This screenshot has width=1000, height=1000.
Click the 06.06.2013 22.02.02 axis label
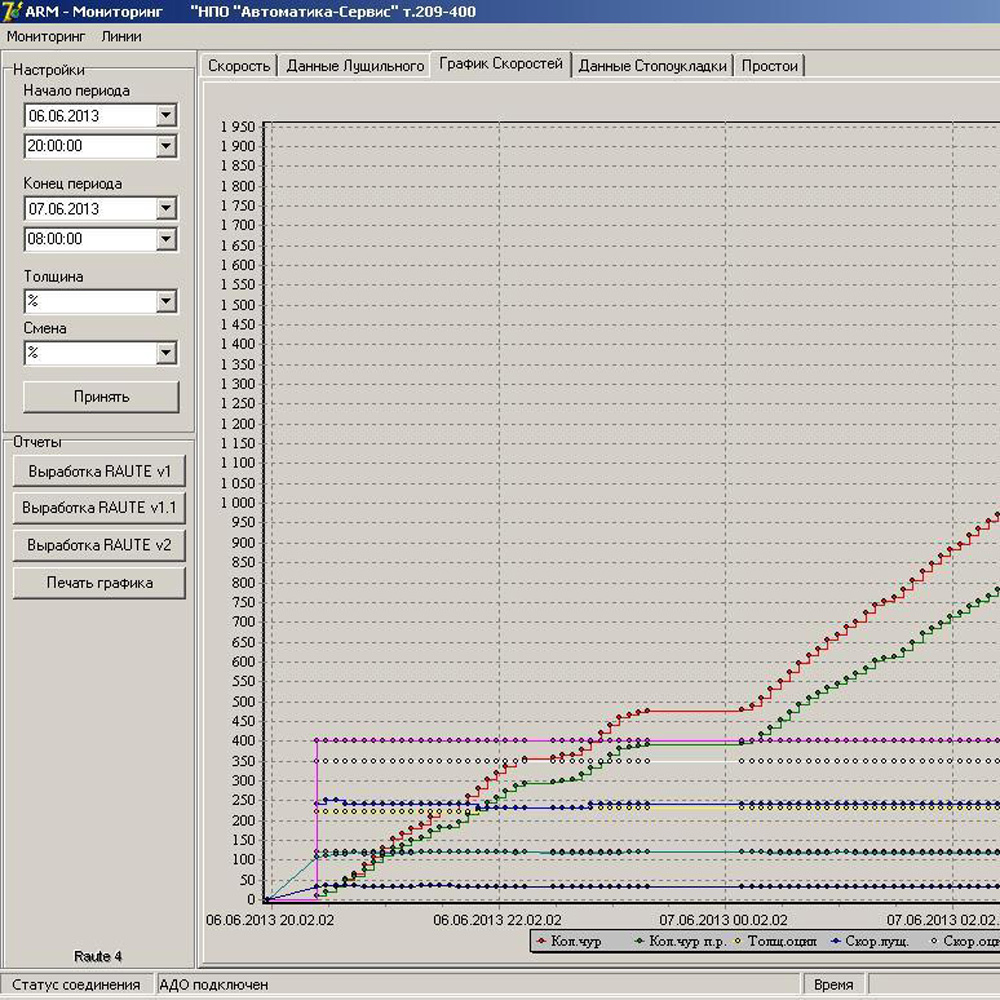pyautogui.click(x=497, y=920)
